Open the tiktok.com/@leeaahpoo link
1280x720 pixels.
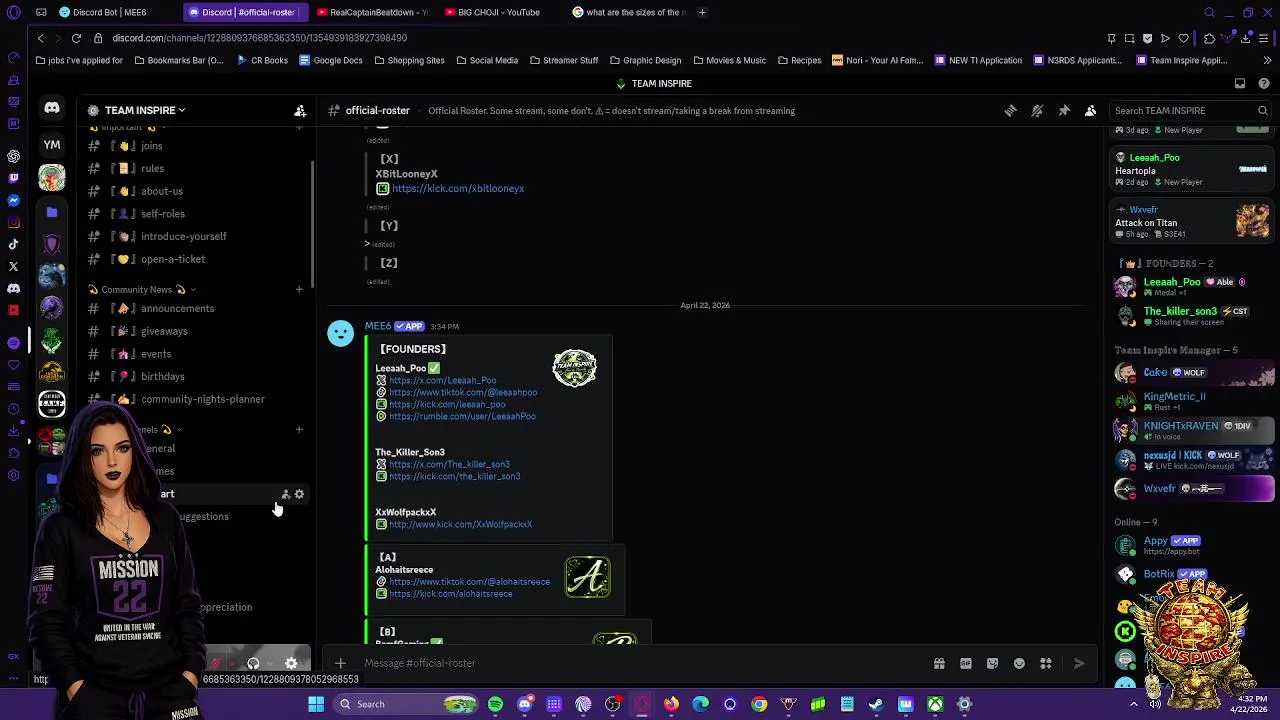pos(463,392)
